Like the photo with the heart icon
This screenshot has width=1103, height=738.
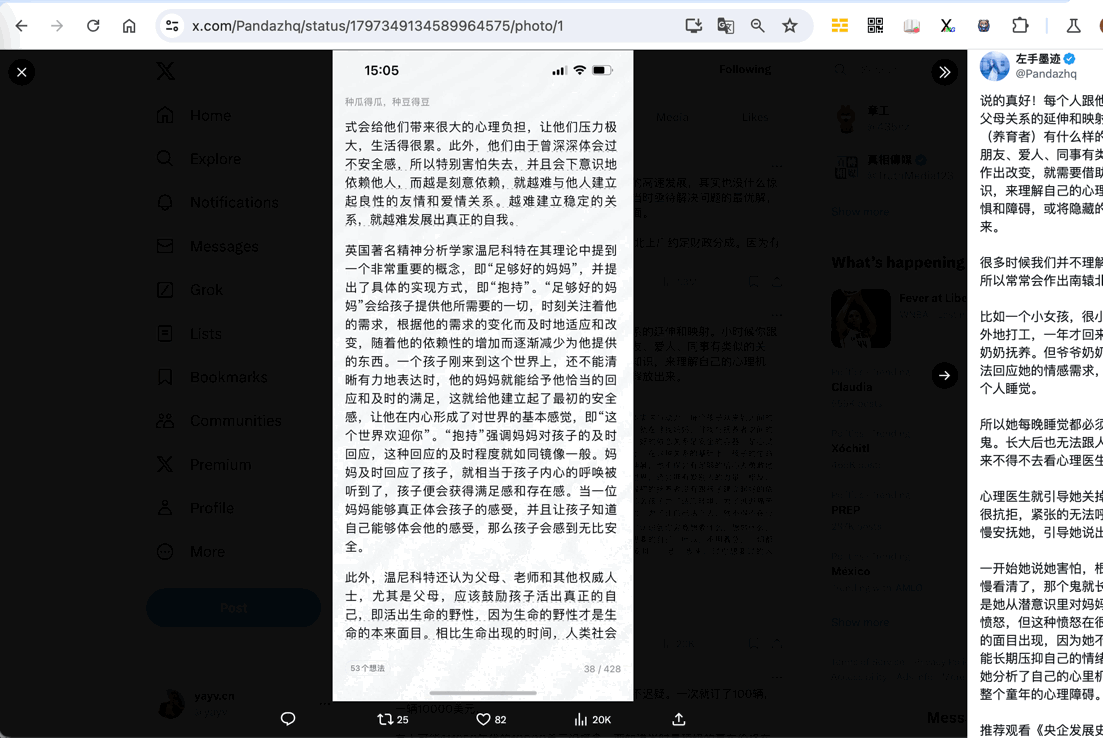pos(483,718)
